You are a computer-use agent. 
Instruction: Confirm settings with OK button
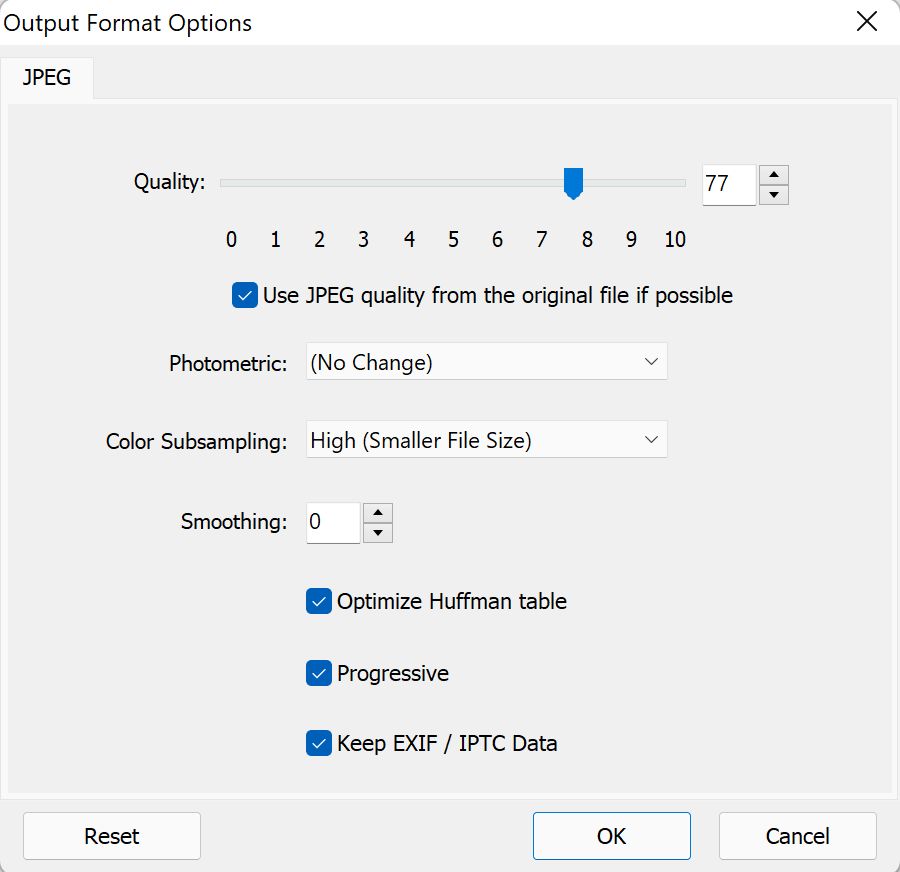pyautogui.click(x=611, y=836)
